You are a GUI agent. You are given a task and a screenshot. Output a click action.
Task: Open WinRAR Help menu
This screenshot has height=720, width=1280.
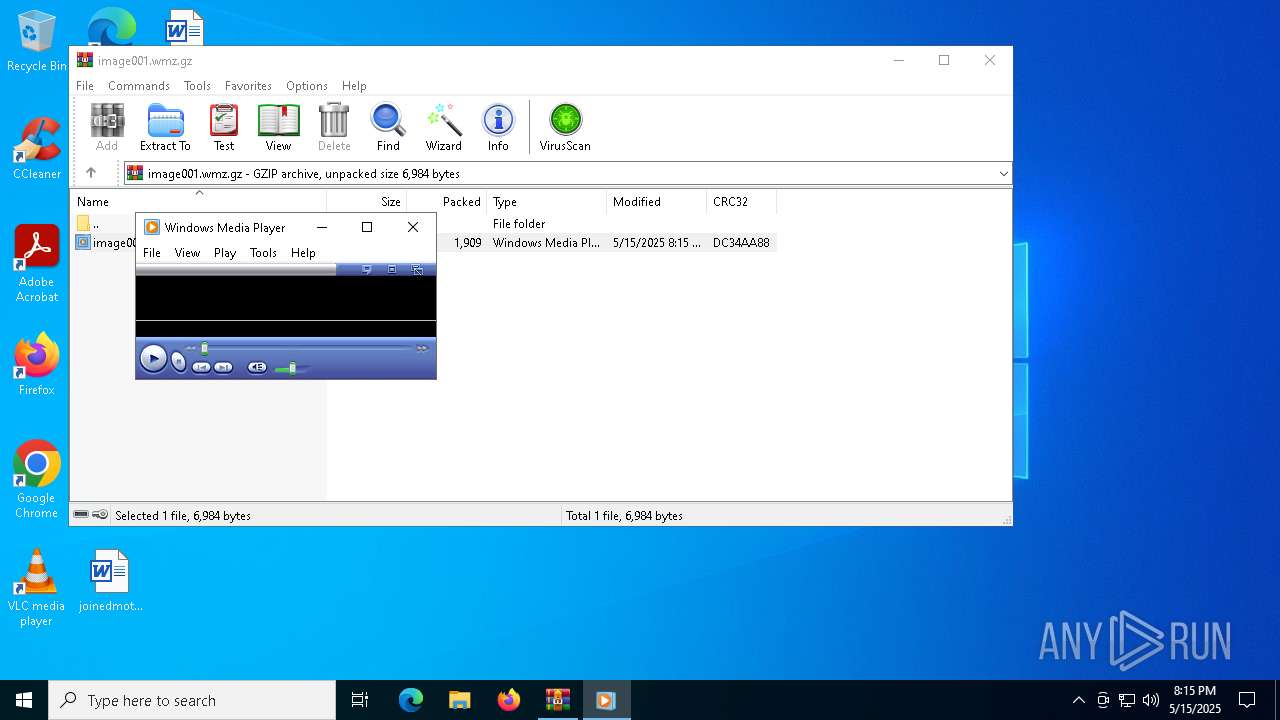[x=354, y=86]
